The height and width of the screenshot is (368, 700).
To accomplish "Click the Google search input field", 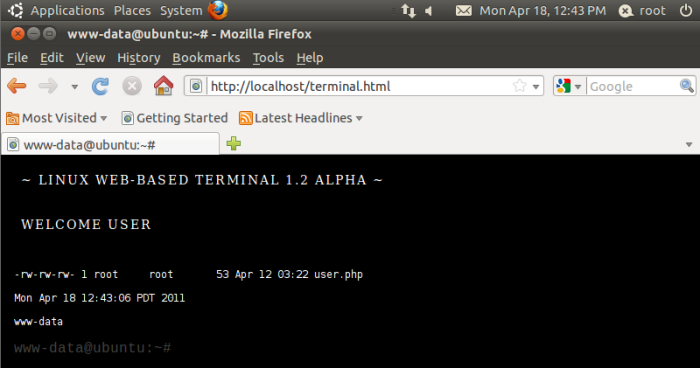I will (x=633, y=86).
